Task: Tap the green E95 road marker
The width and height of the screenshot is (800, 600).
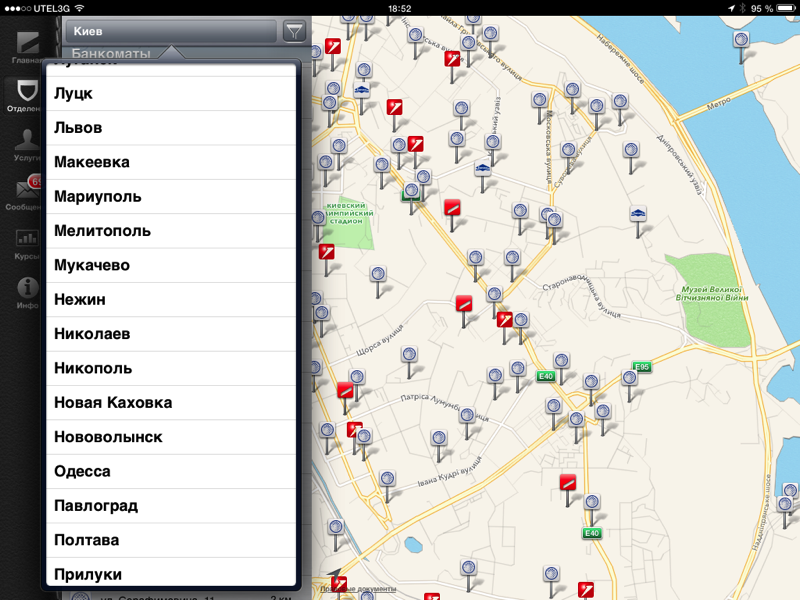Action: click(x=641, y=367)
